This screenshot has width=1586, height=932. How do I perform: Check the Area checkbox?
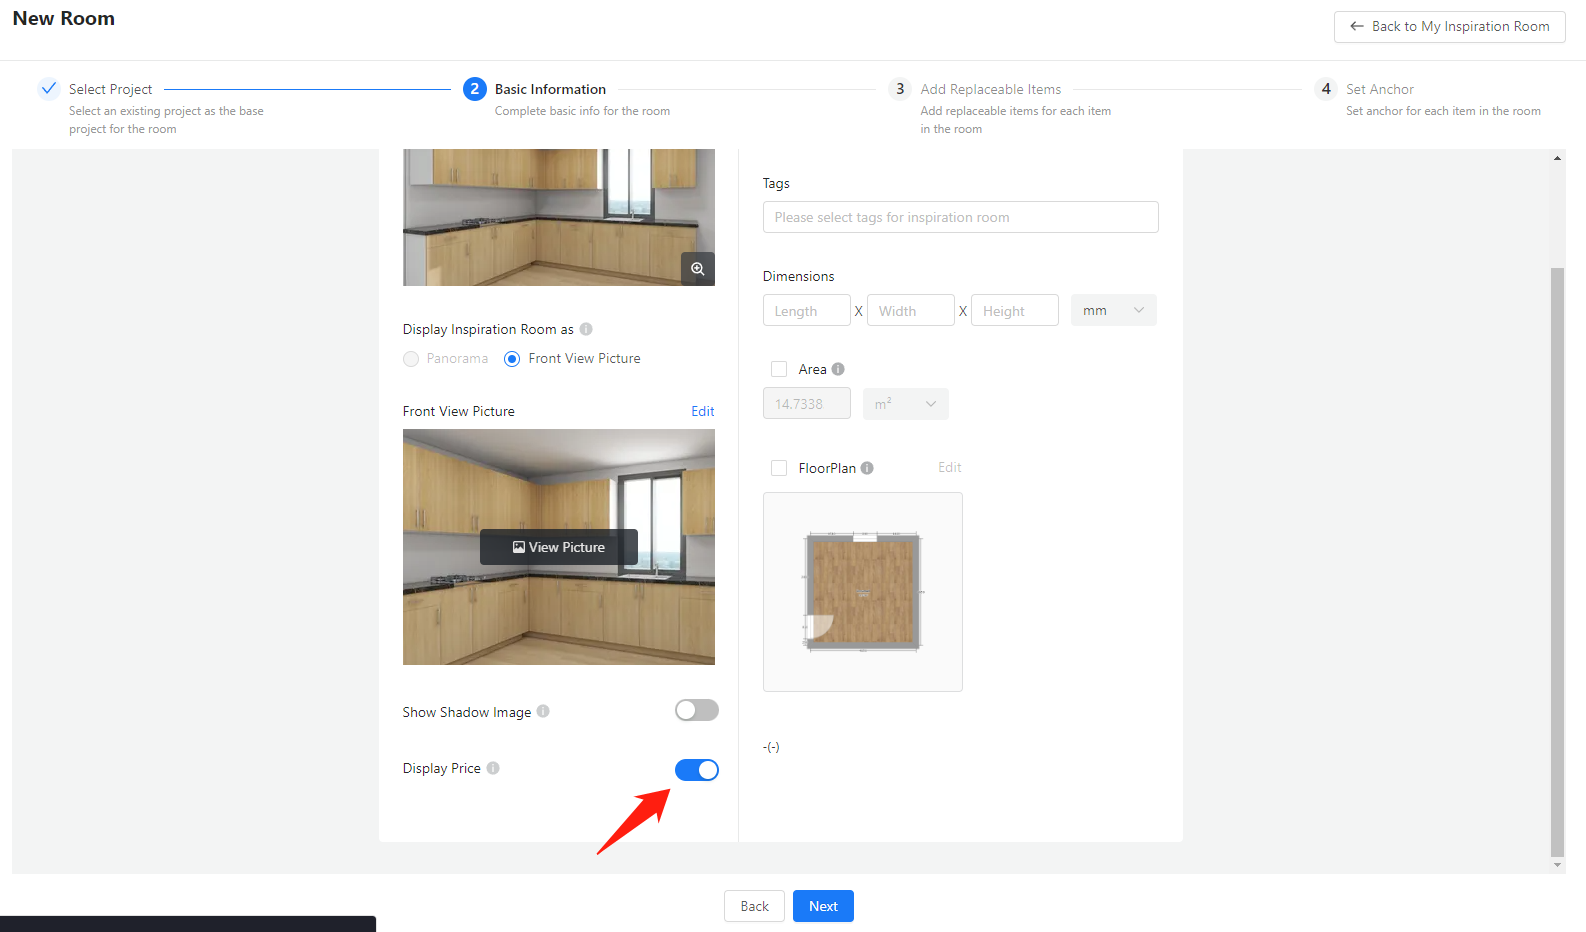coord(779,369)
